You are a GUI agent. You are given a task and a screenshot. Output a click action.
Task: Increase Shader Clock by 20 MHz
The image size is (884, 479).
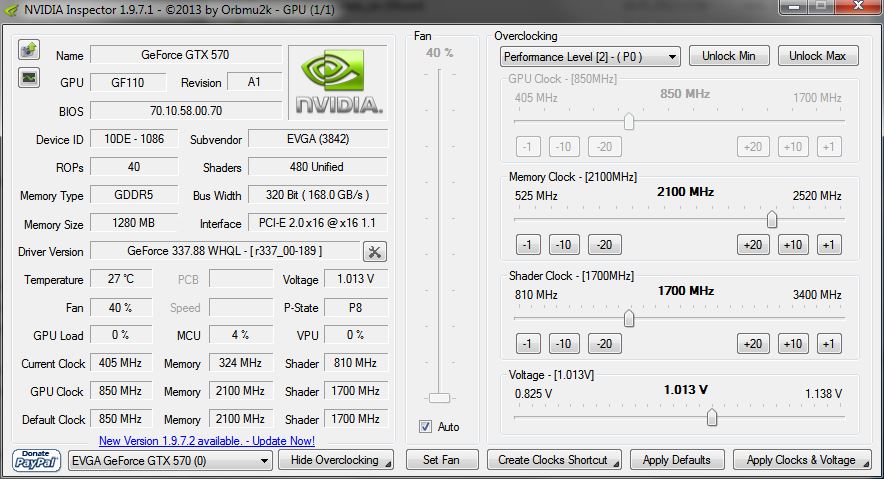[x=753, y=344]
